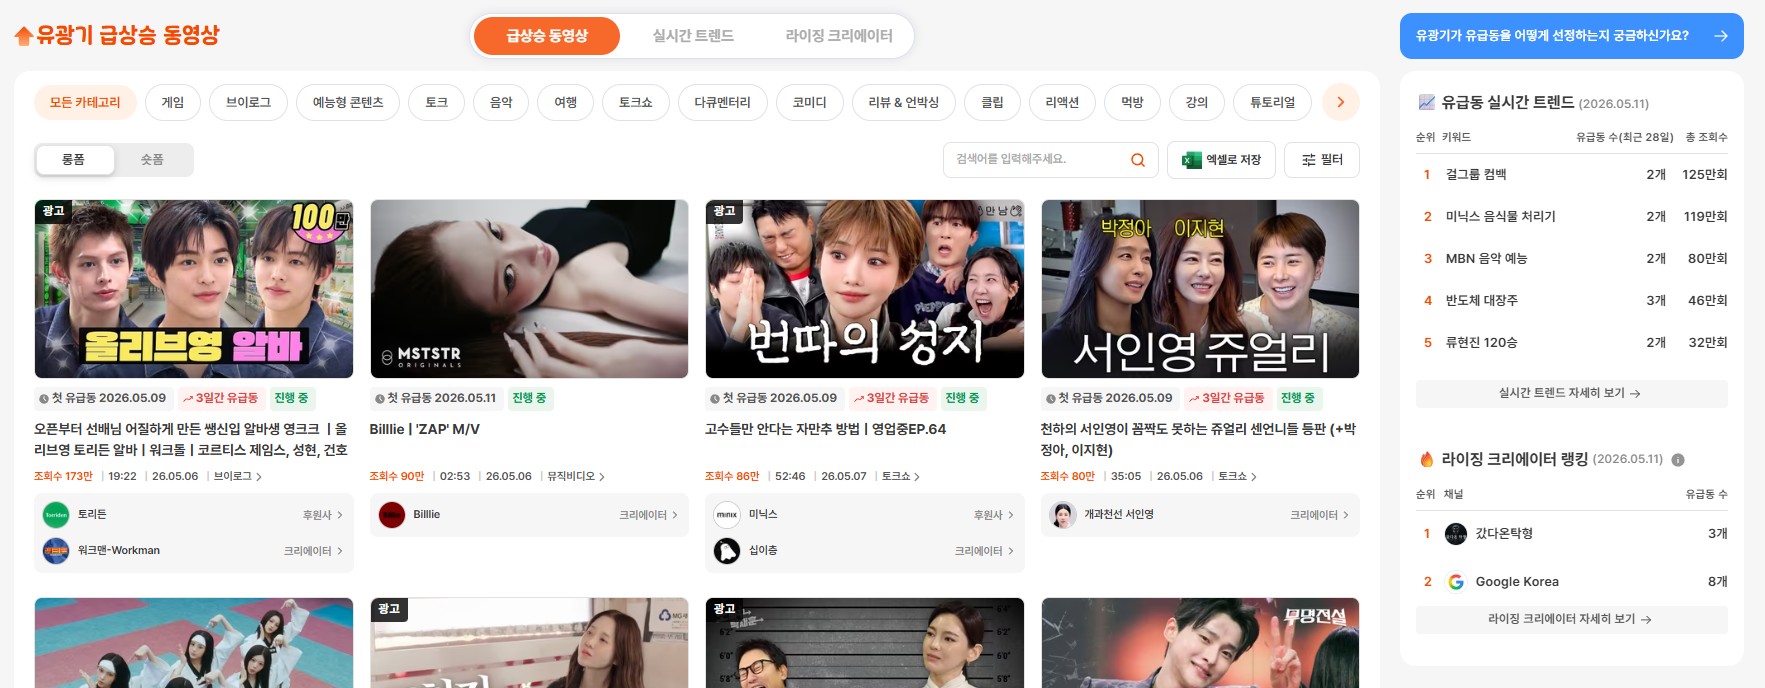Open the 걸그룹 컴백 trend keyword
1765x688 pixels.
point(1476,175)
